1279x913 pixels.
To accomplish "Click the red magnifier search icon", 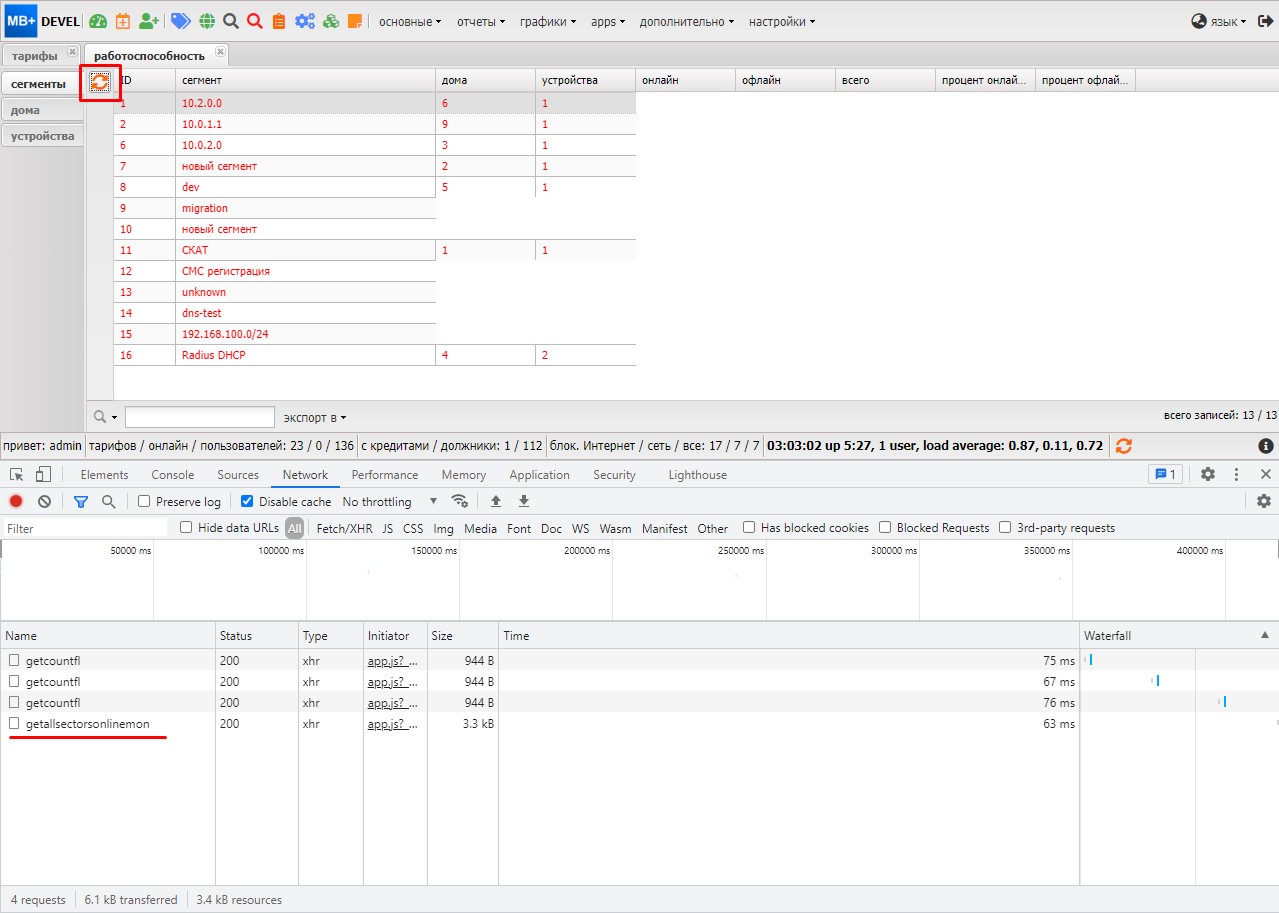I will coord(255,21).
